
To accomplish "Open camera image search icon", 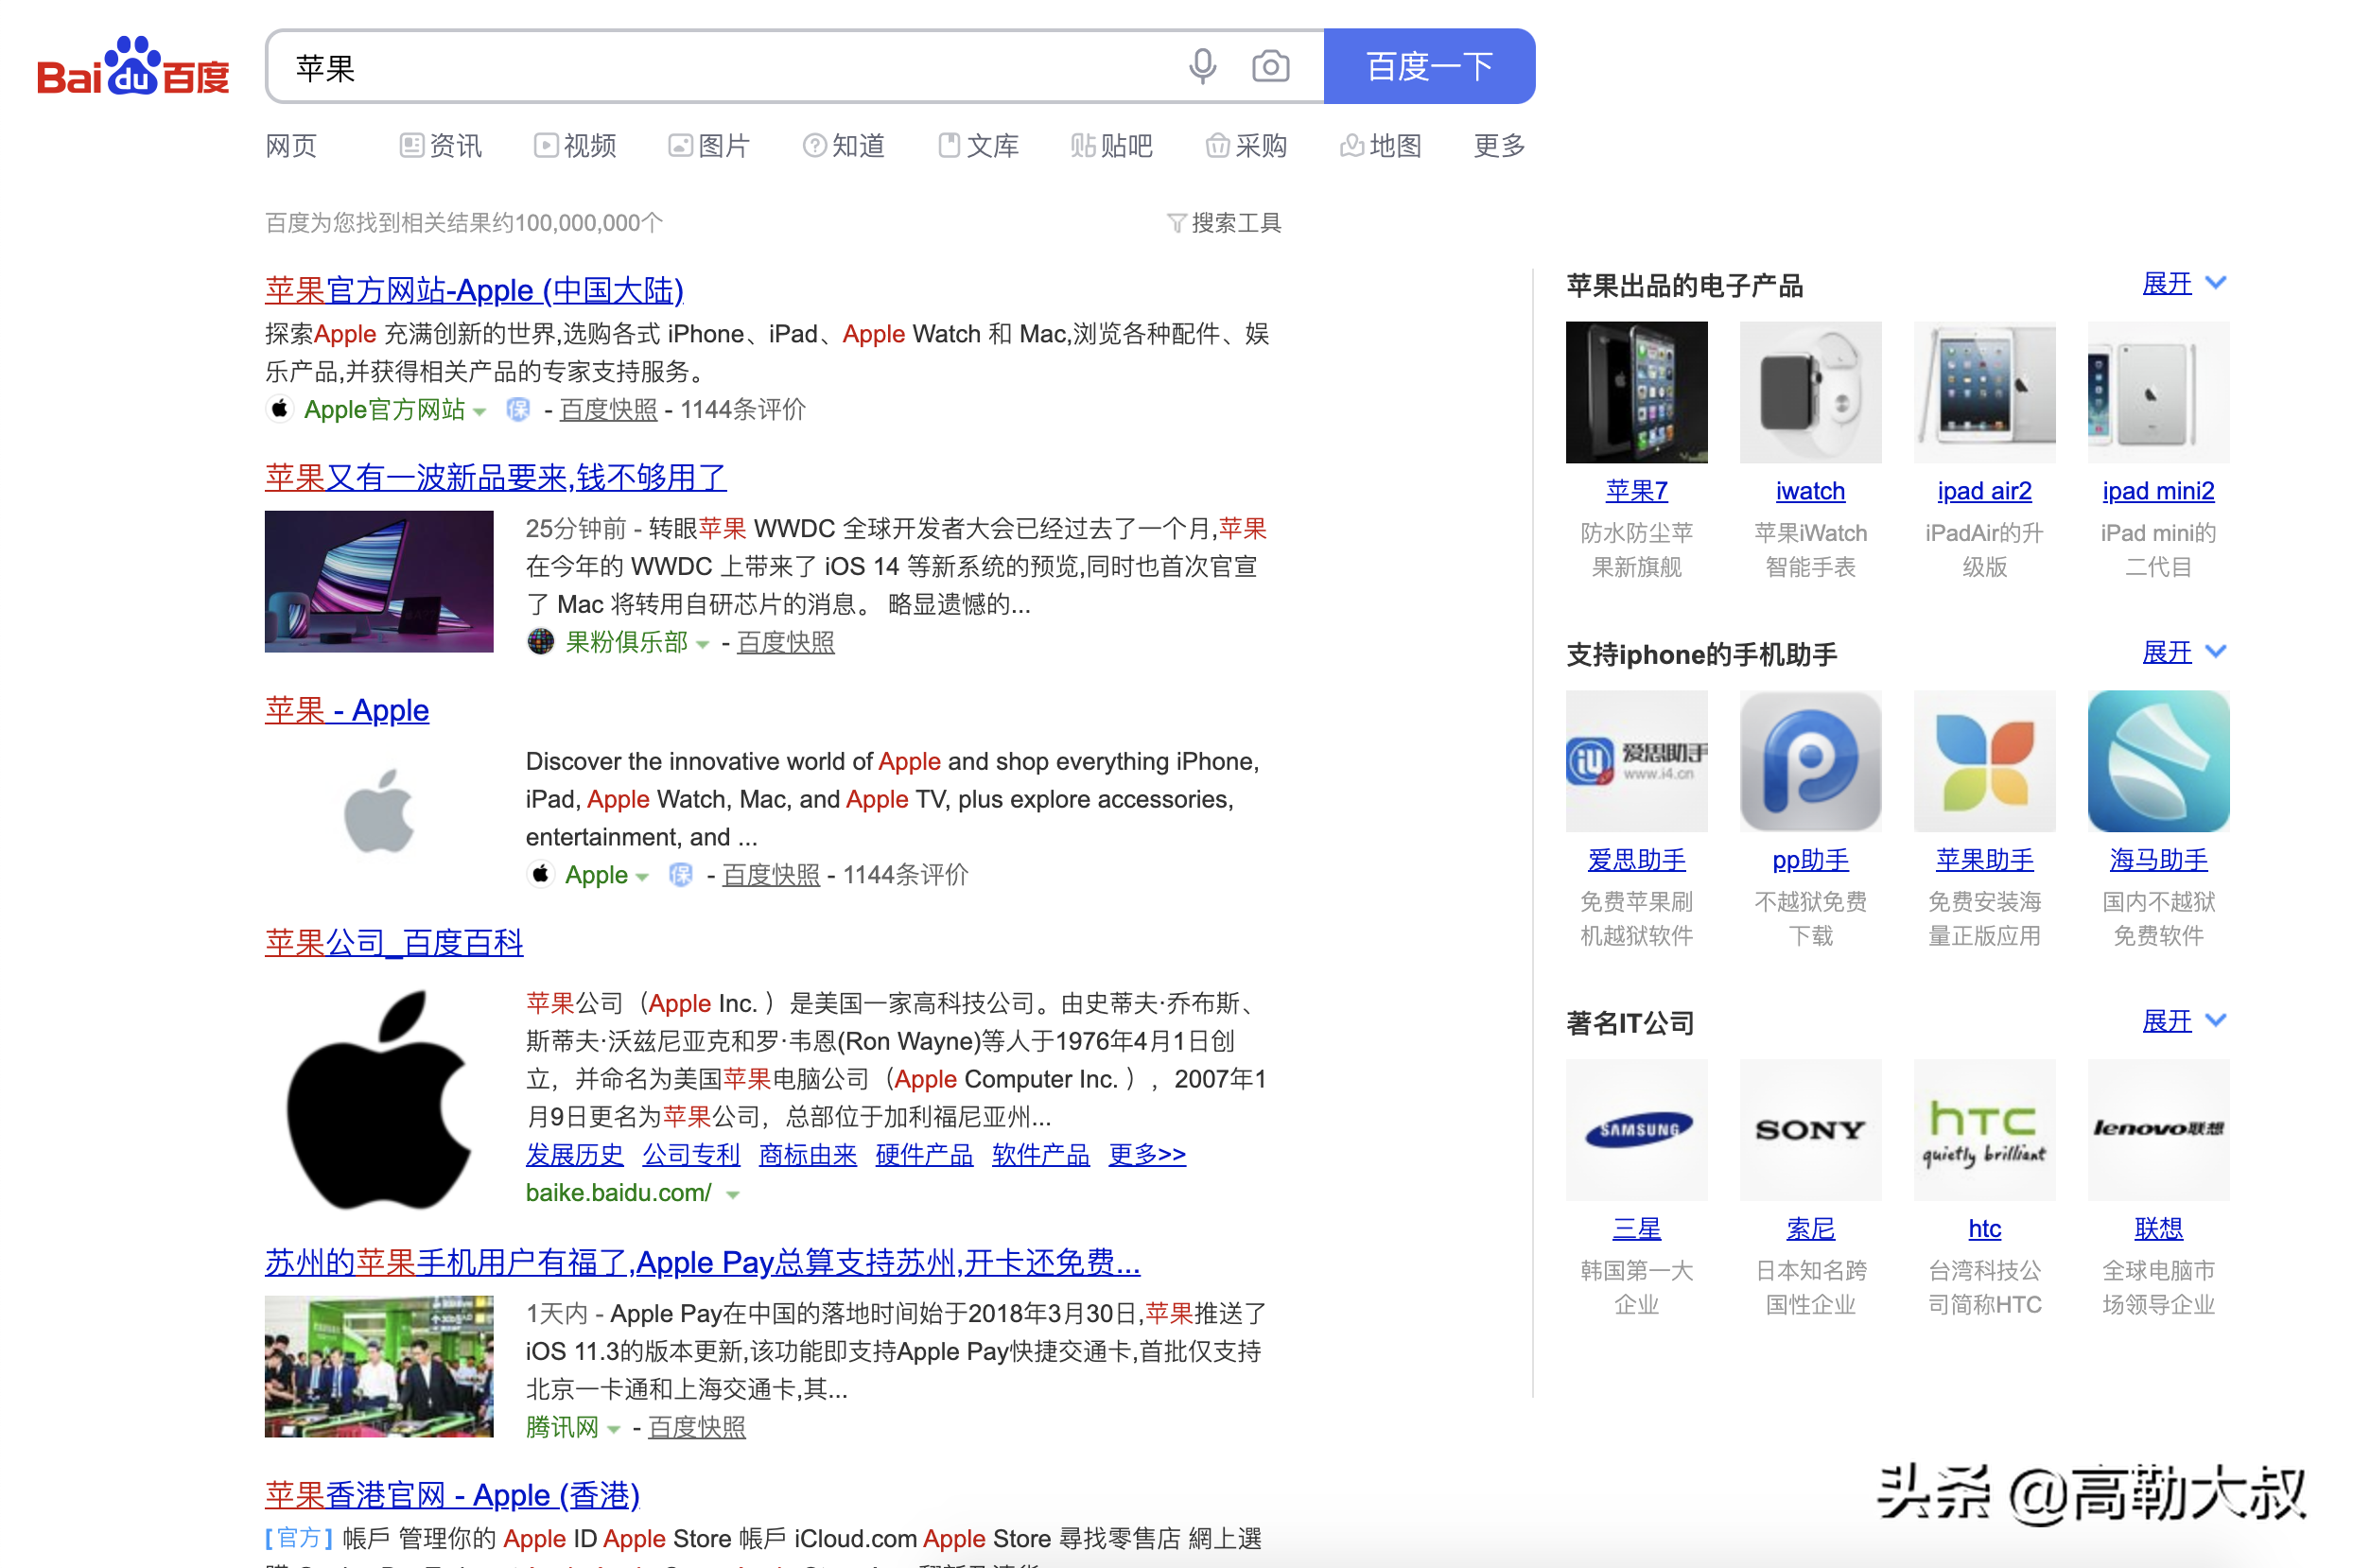I will click(1270, 67).
